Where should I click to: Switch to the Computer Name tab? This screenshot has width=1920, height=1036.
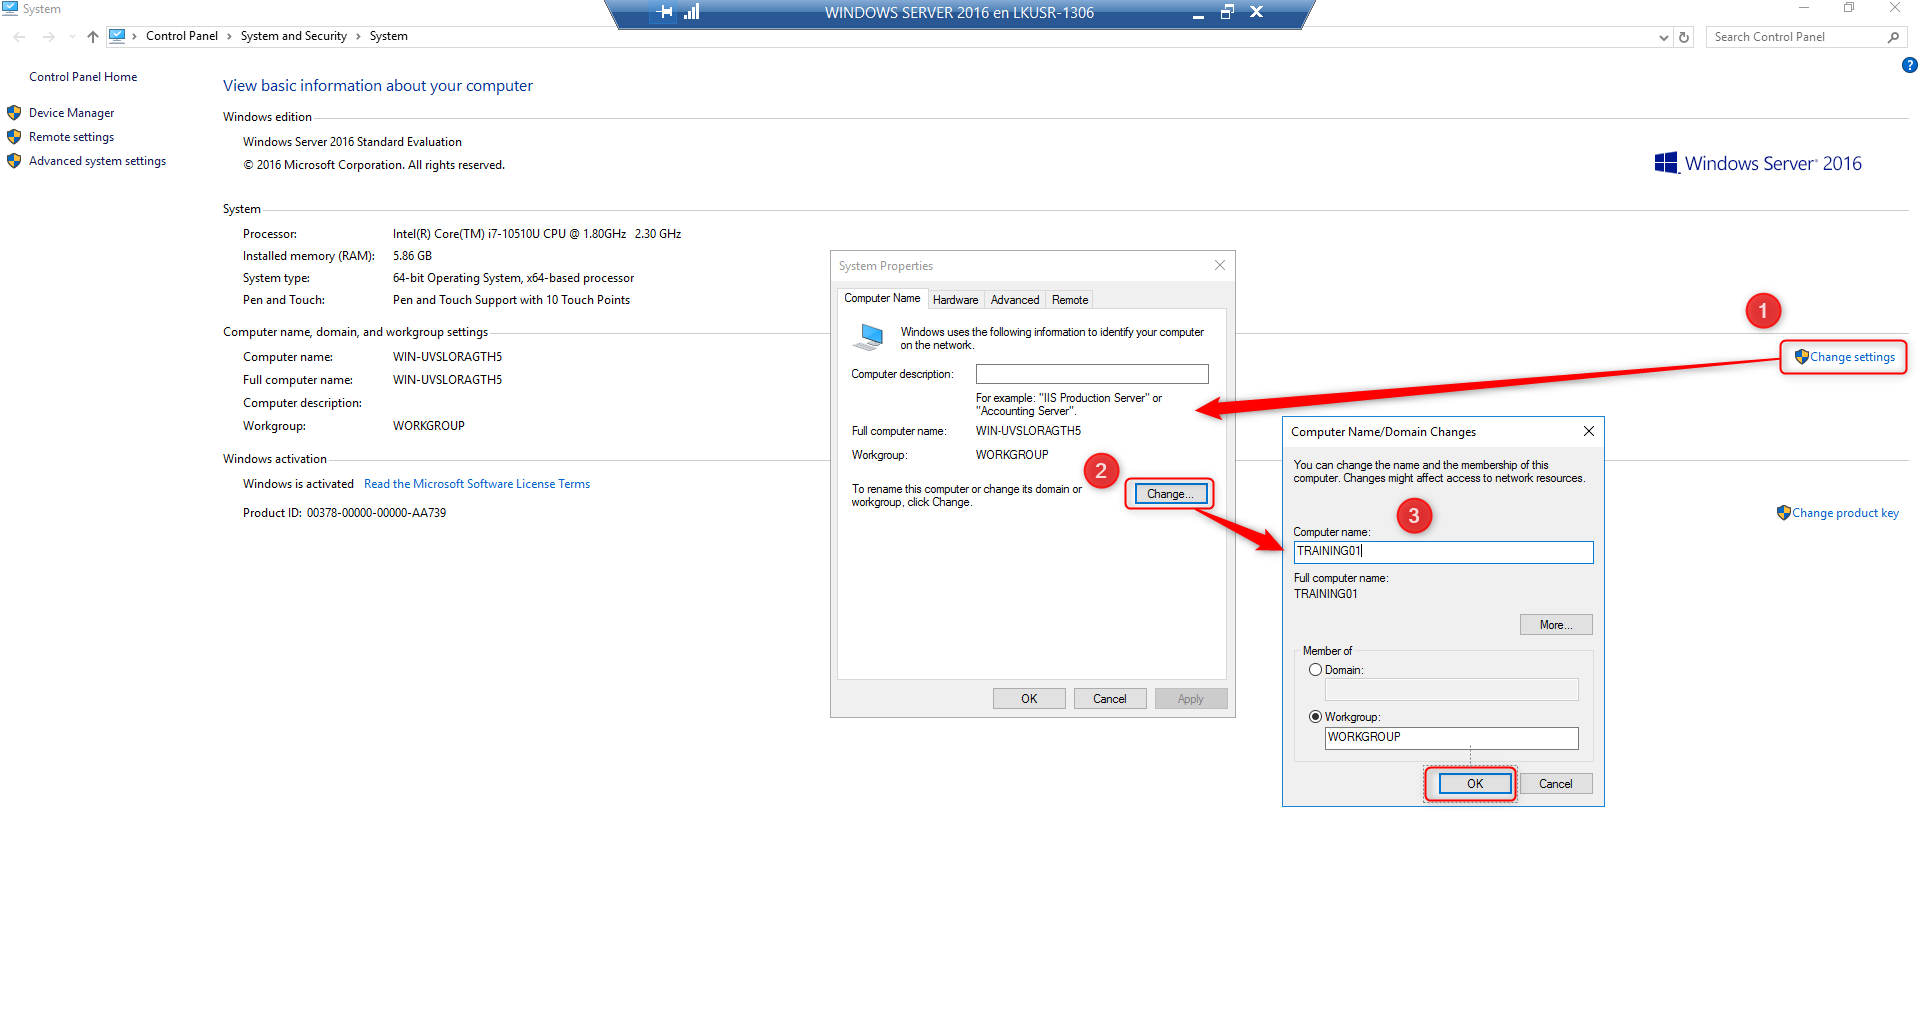(x=882, y=298)
